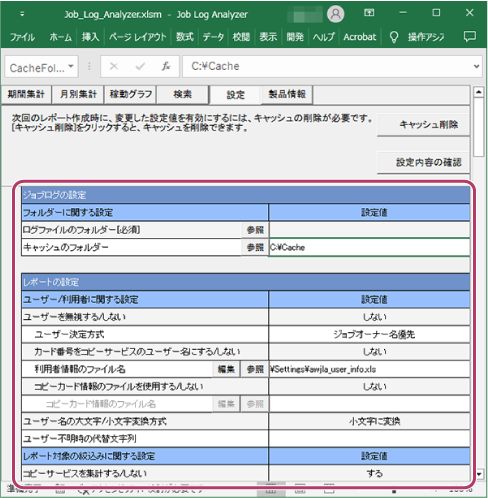Click 編集 for 利用者情報のファイル名
The width and height of the screenshot is (488, 498).
(226, 369)
